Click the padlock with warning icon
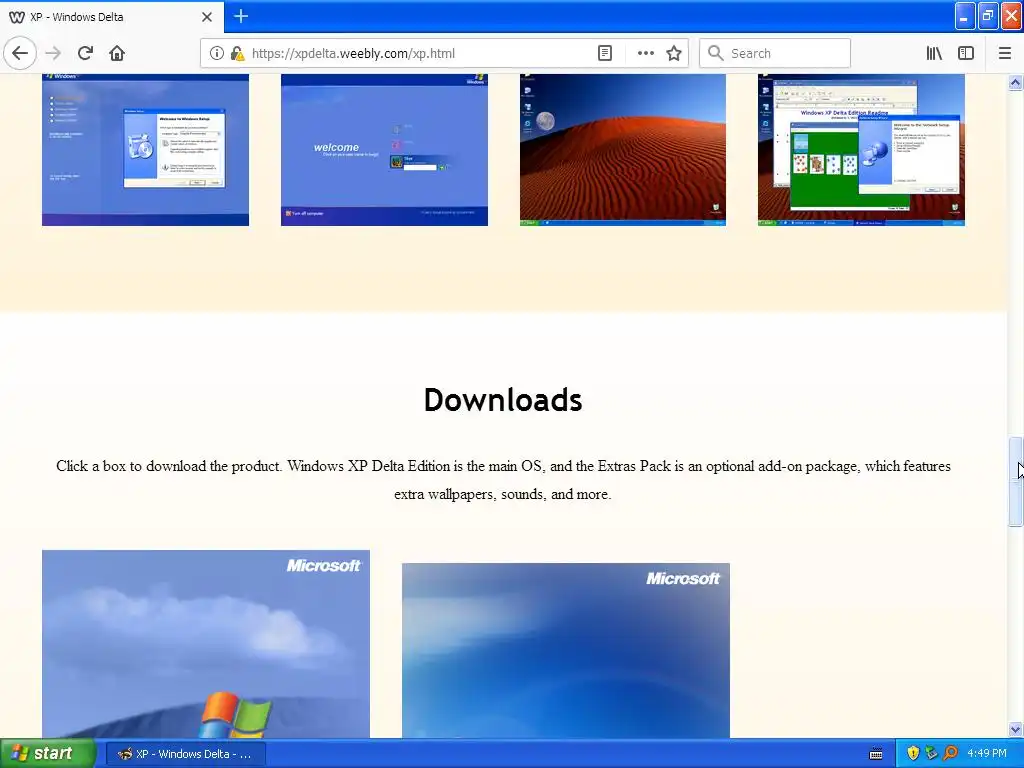Viewport: 1024px width, 768px height. pos(237,53)
